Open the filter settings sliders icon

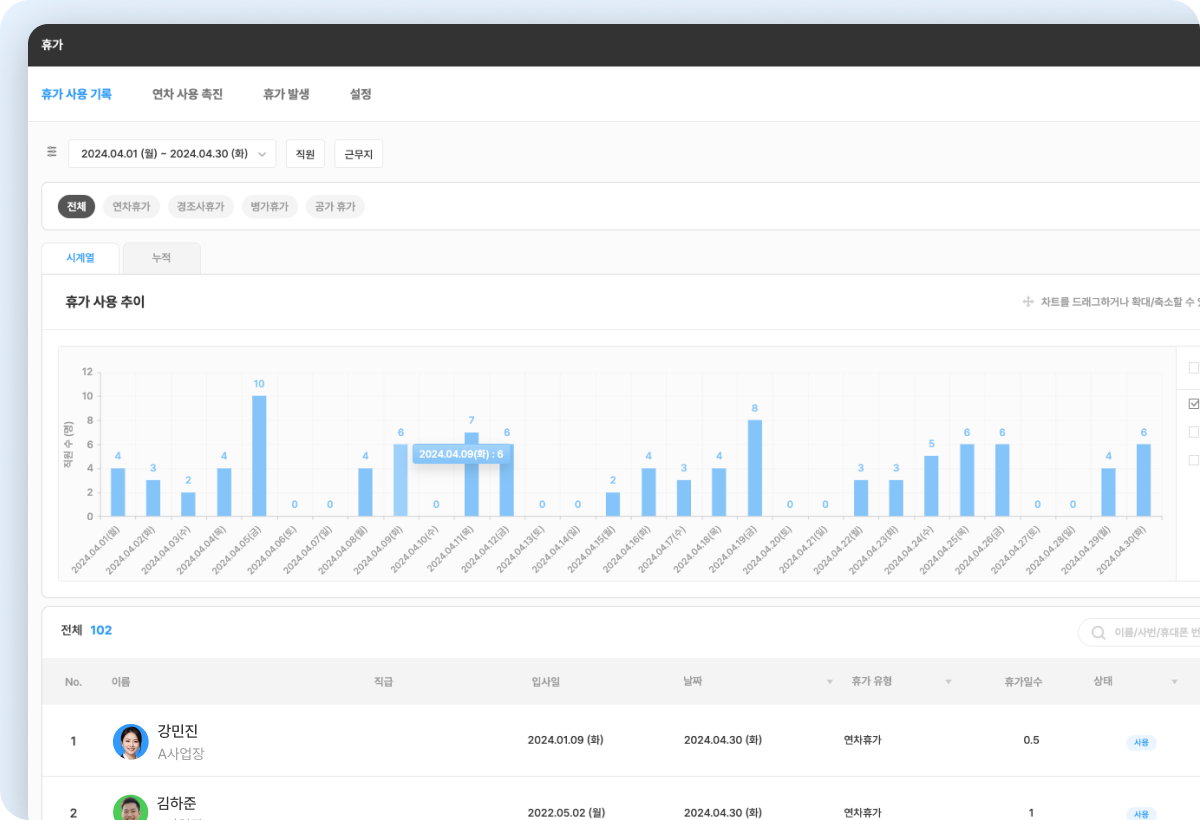point(52,152)
